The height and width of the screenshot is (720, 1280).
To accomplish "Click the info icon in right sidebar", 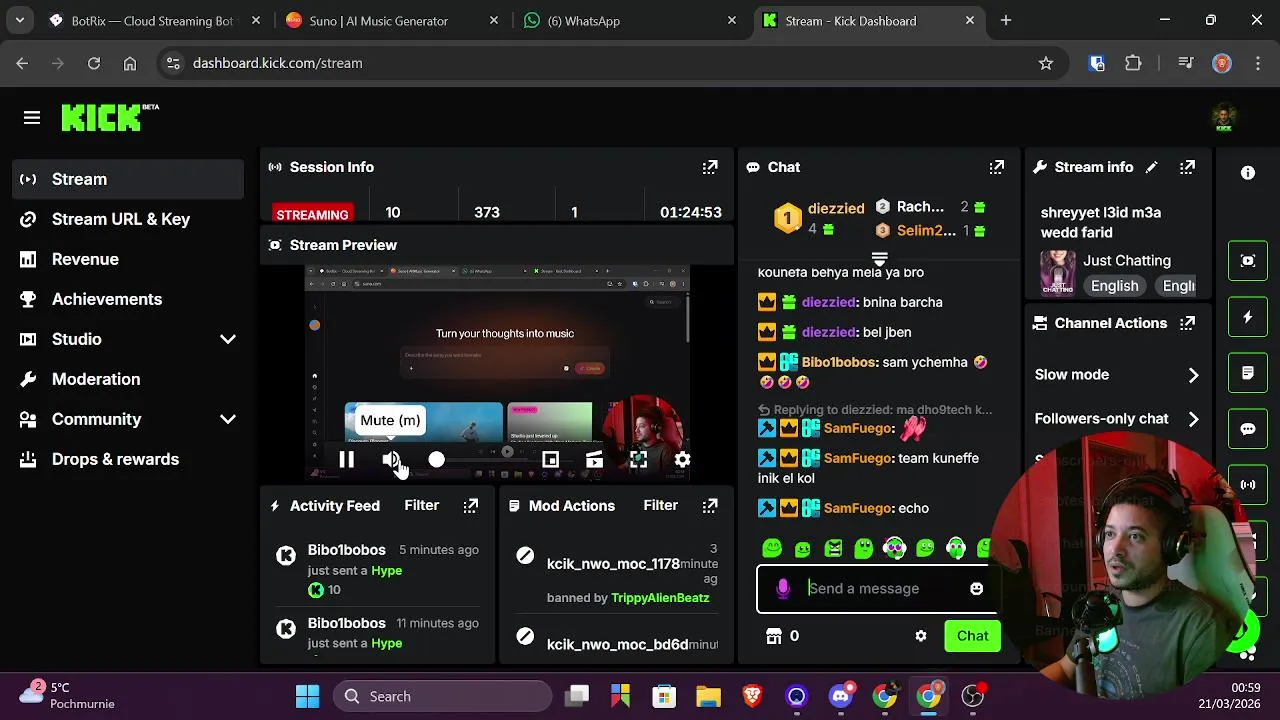I will coord(1248,173).
